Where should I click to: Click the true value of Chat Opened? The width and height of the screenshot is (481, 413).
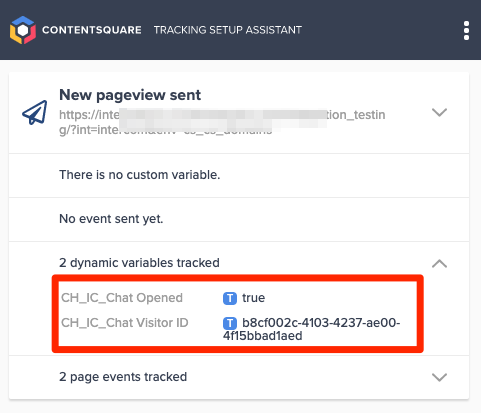pyautogui.click(x=254, y=298)
